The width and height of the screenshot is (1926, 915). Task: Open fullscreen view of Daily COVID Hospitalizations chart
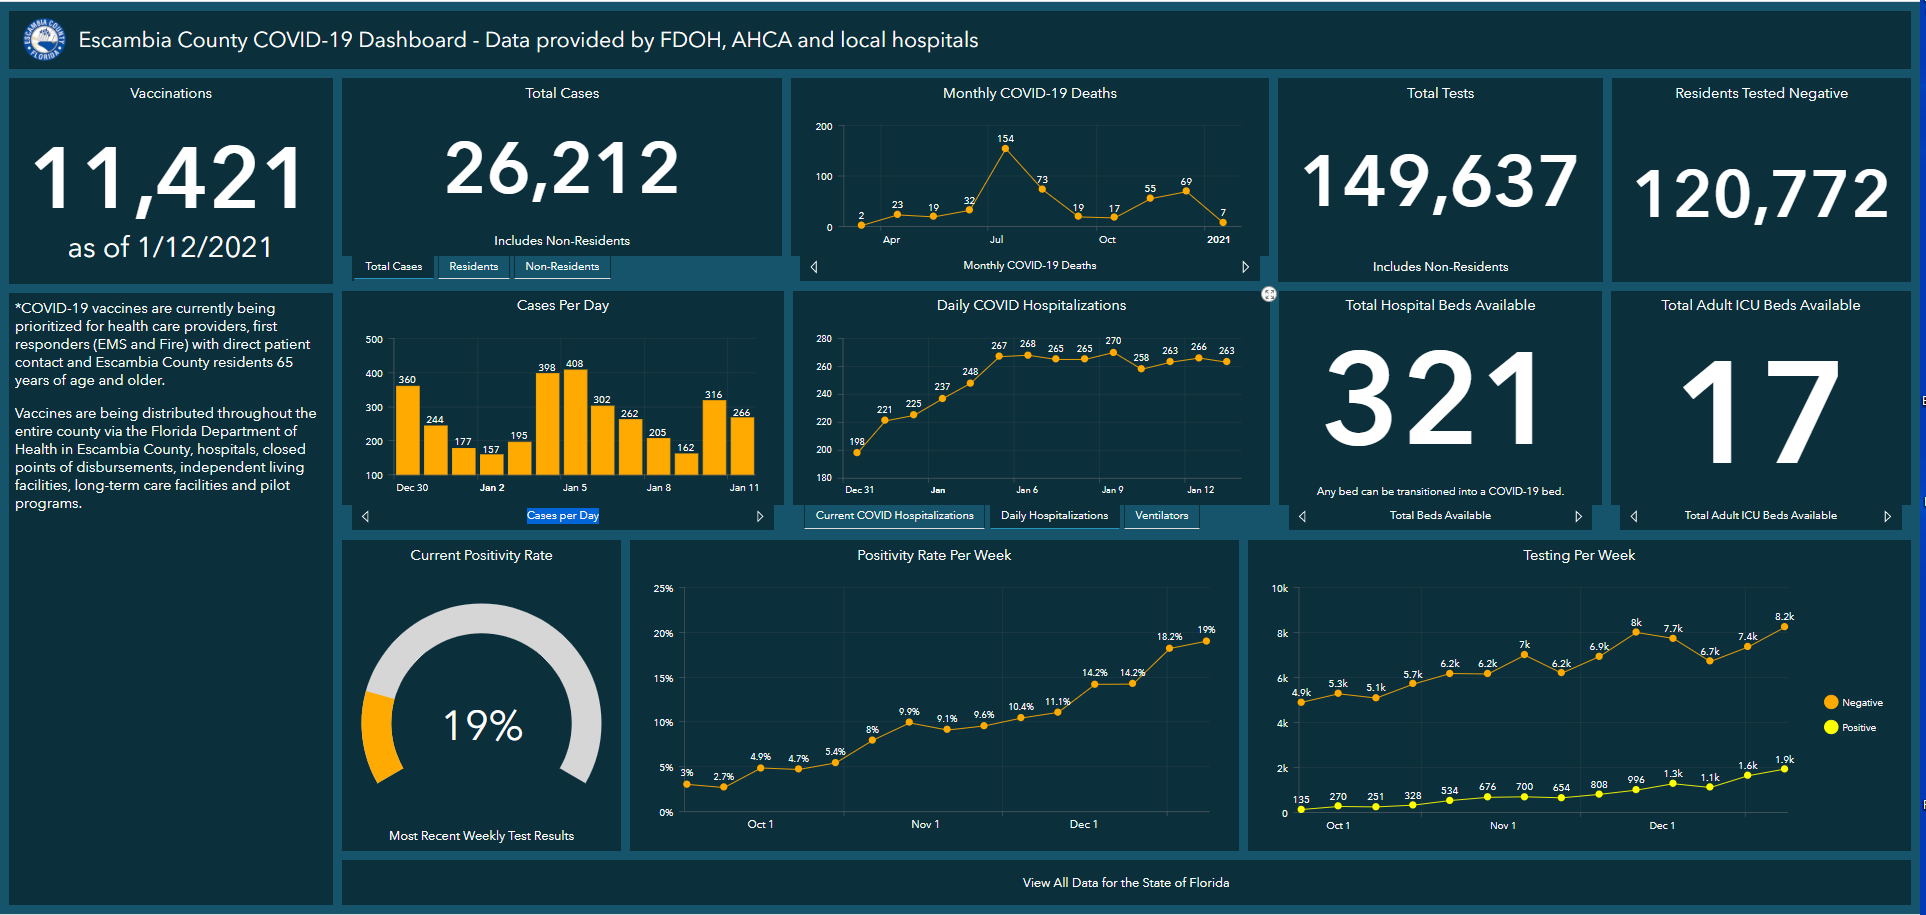pos(1268,294)
